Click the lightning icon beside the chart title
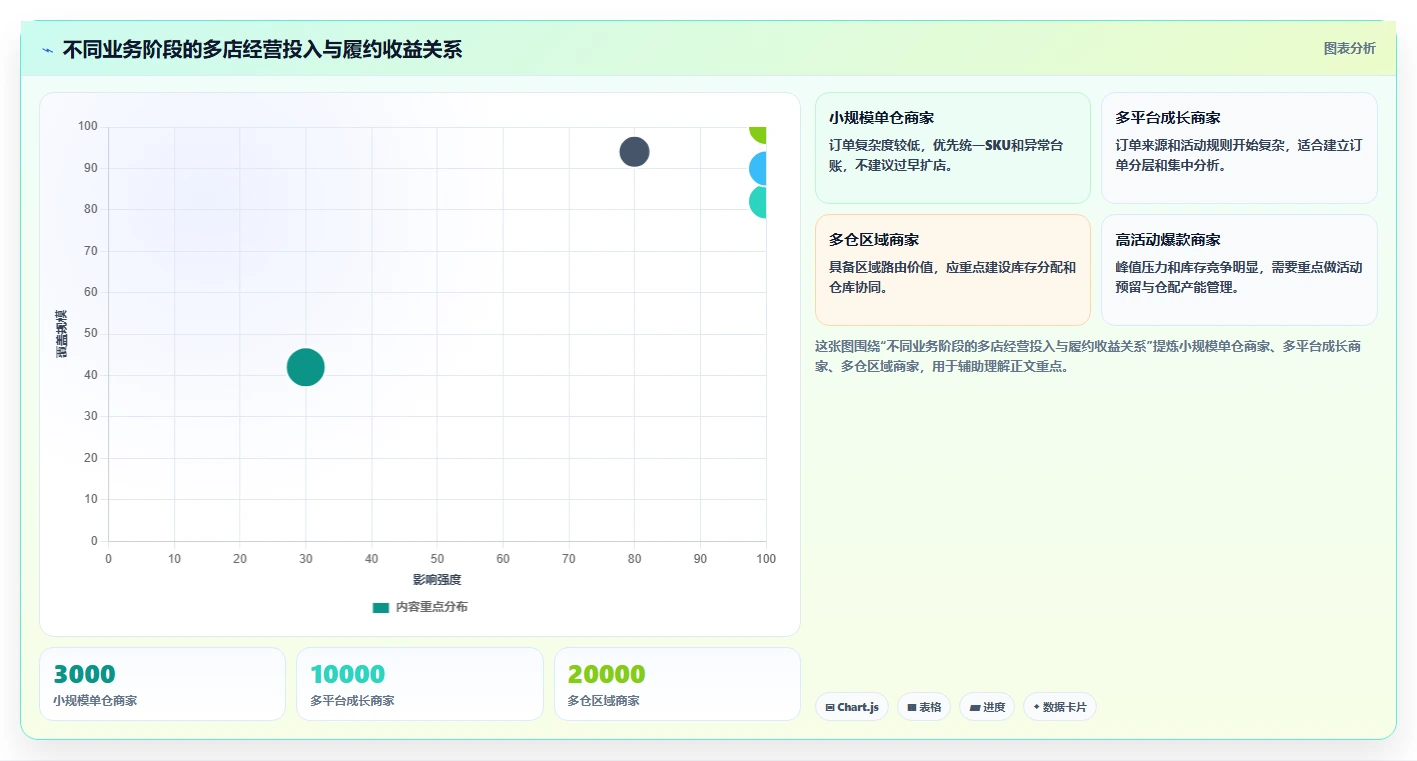The height and width of the screenshot is (761, 1417). click(47, 50)
